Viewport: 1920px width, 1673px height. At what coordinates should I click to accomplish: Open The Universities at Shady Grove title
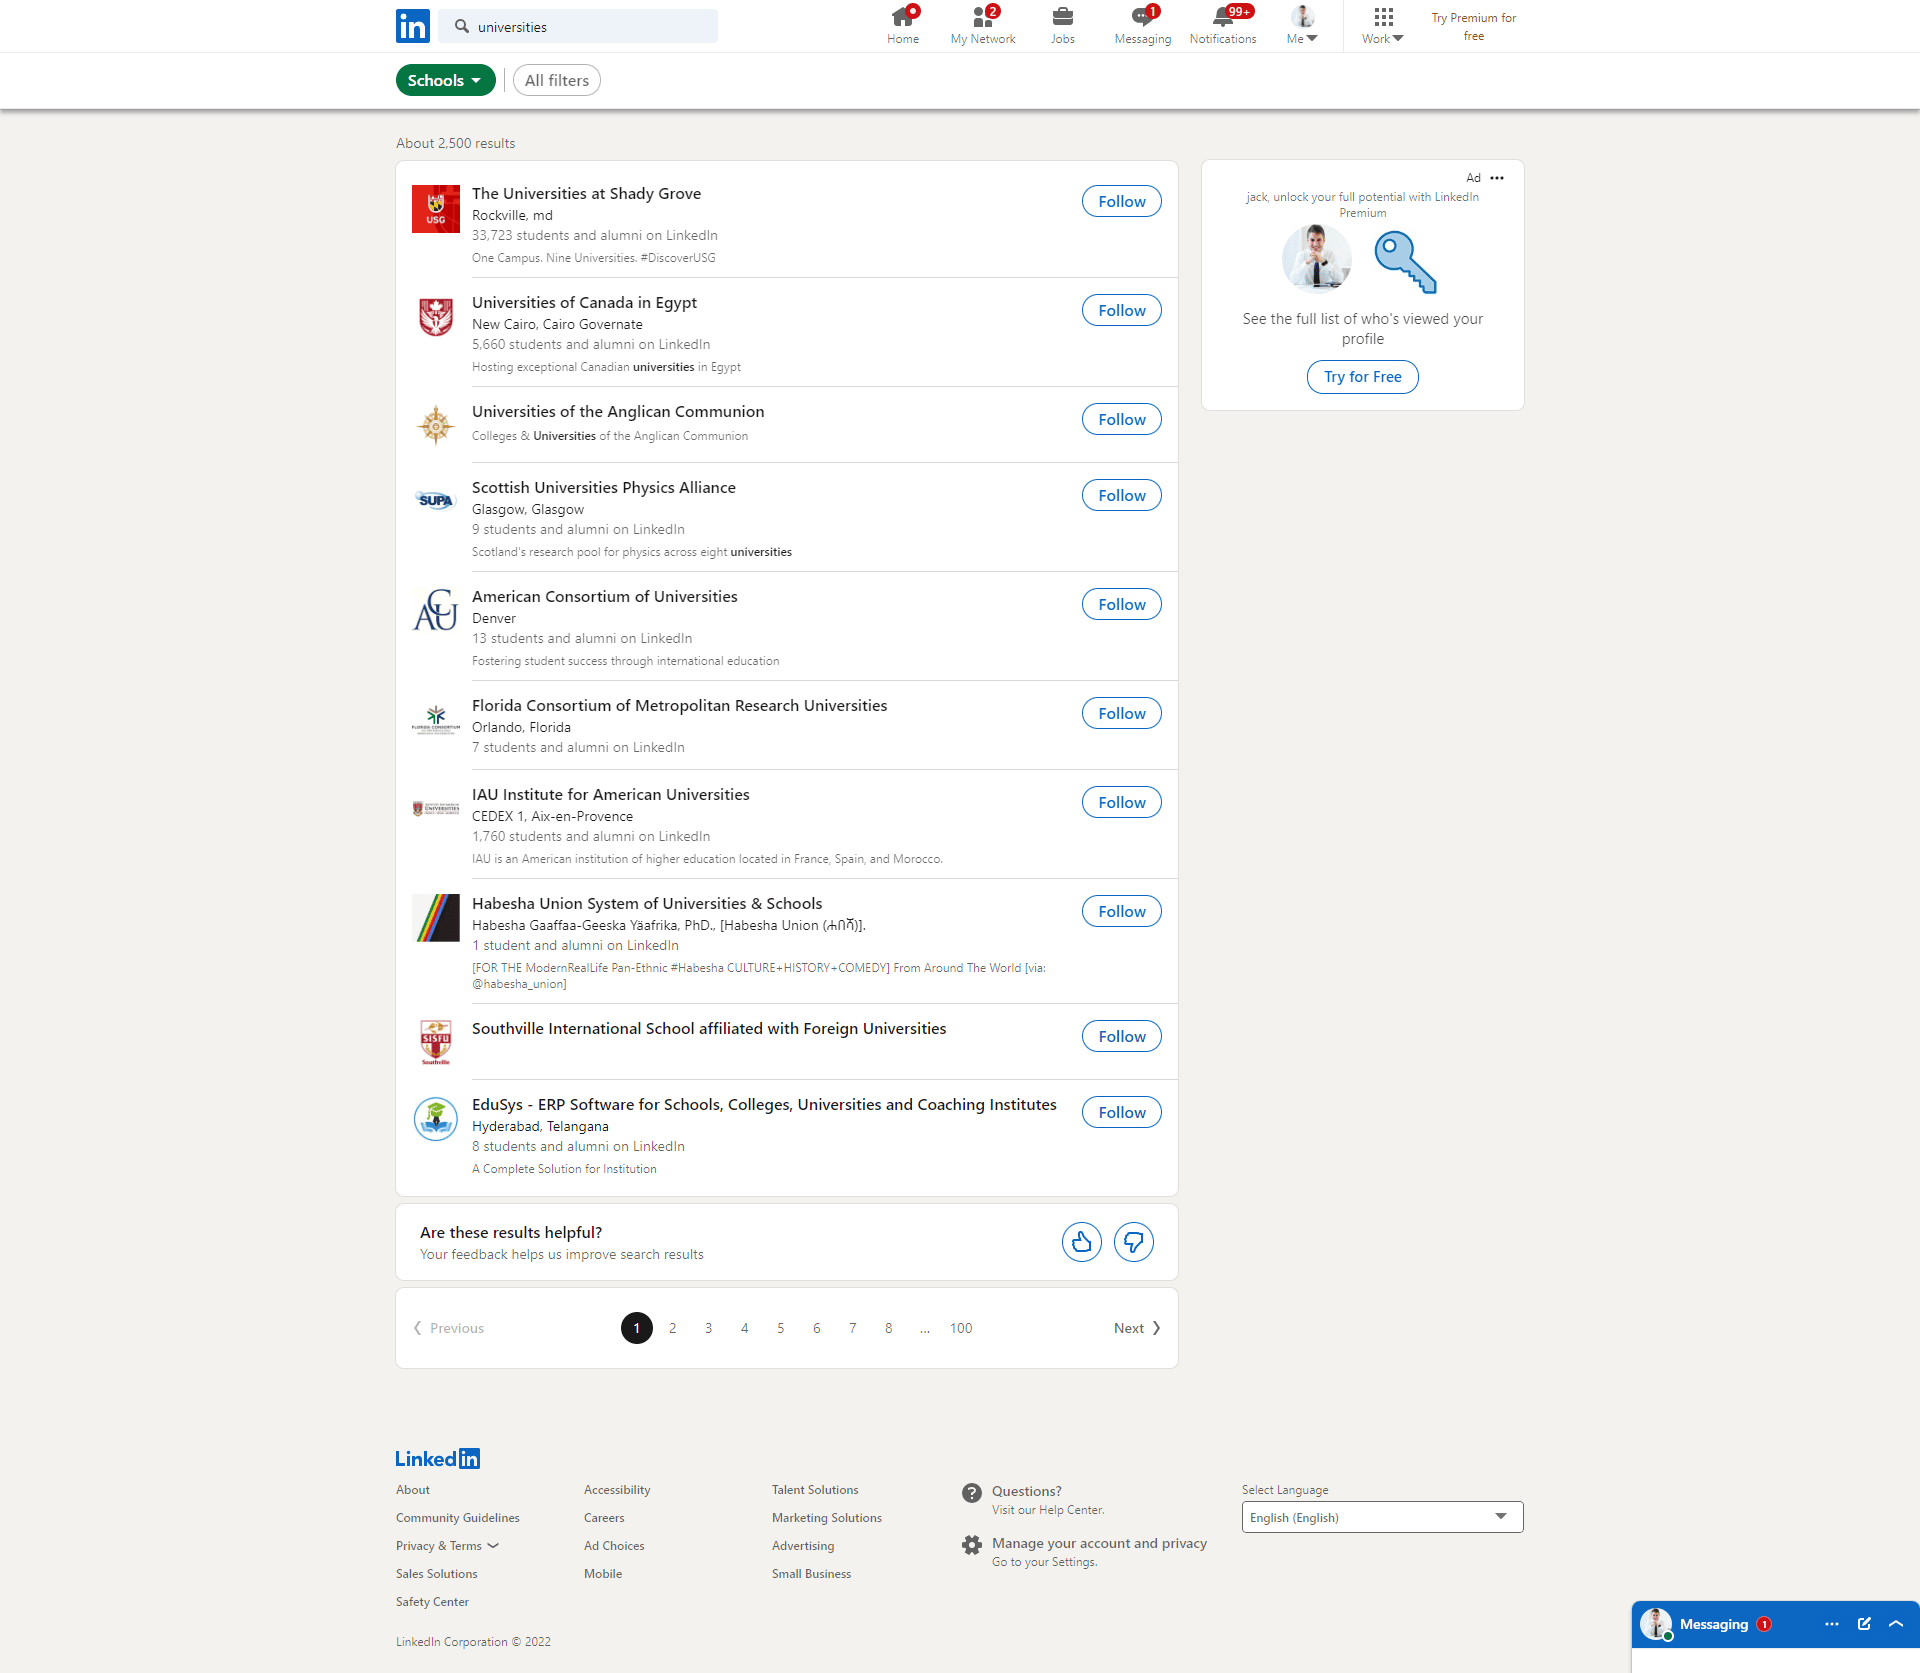(x=586, y=193)
